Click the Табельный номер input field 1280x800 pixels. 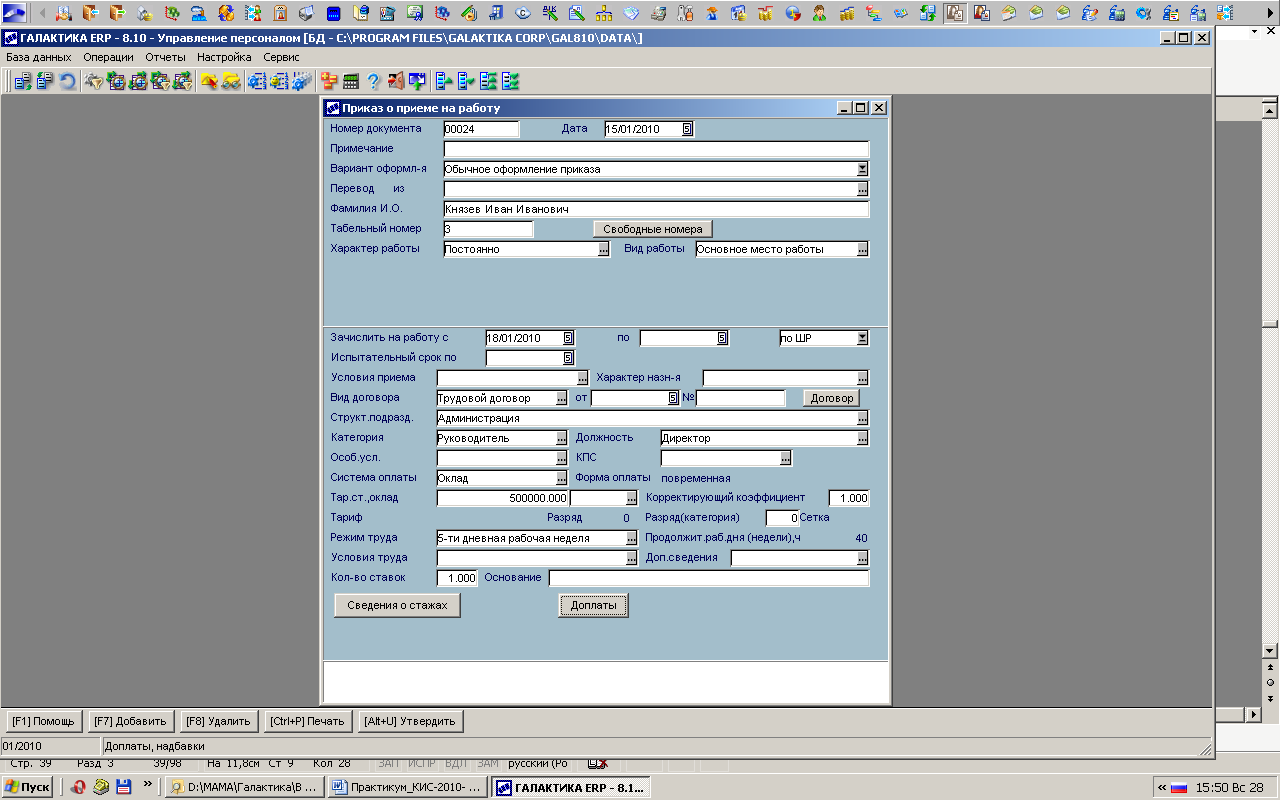pos(488,229)
